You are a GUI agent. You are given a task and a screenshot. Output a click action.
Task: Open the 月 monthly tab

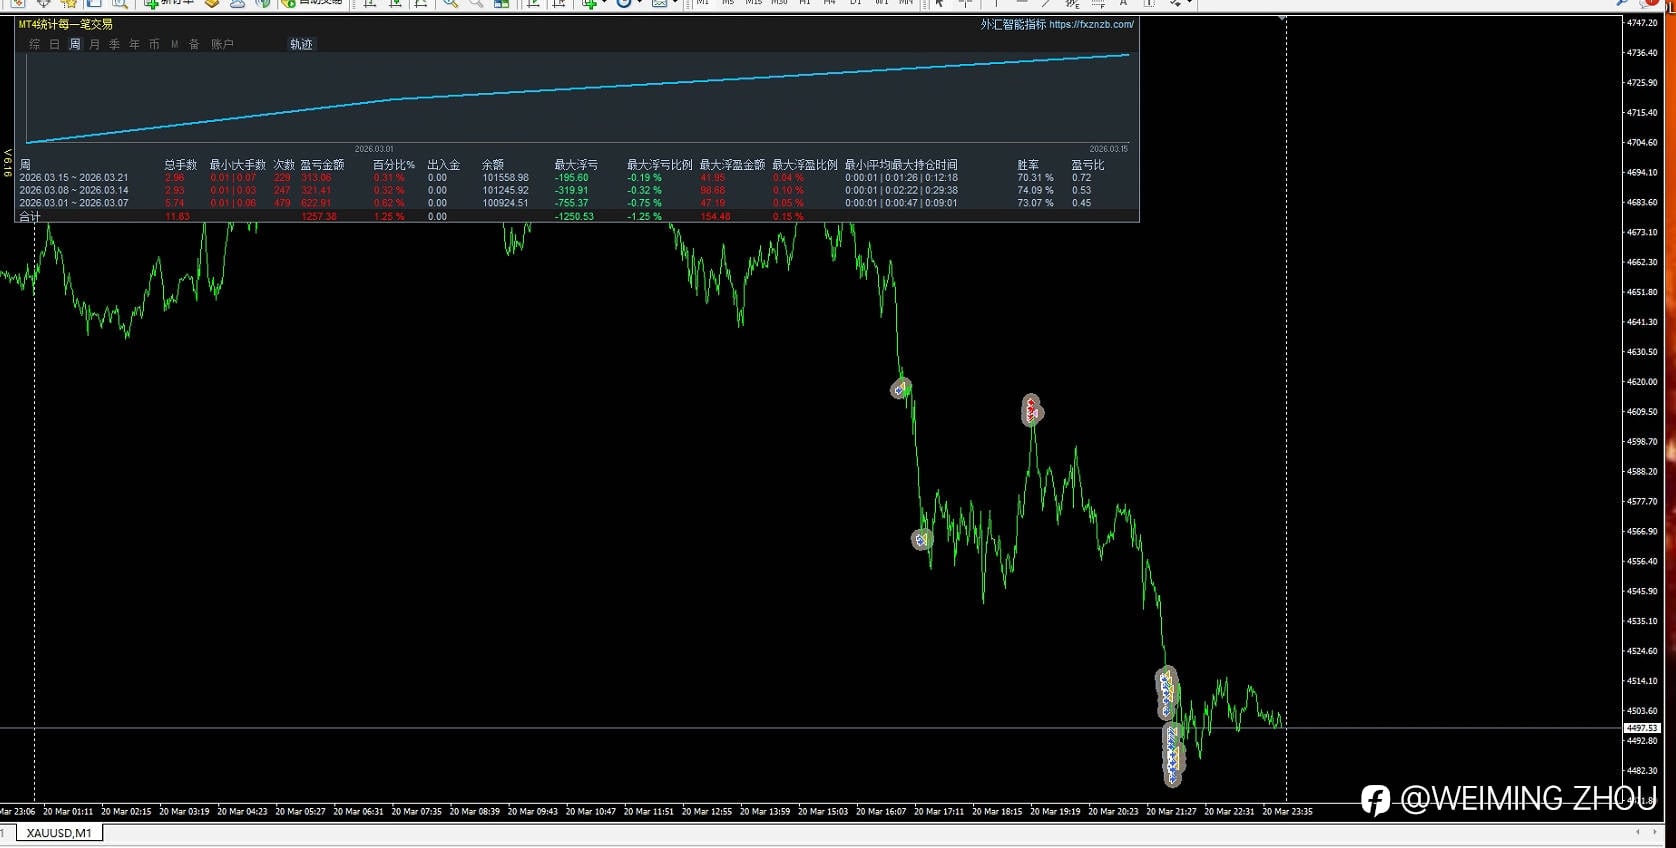pyautogui.click(x=95, y=44)
